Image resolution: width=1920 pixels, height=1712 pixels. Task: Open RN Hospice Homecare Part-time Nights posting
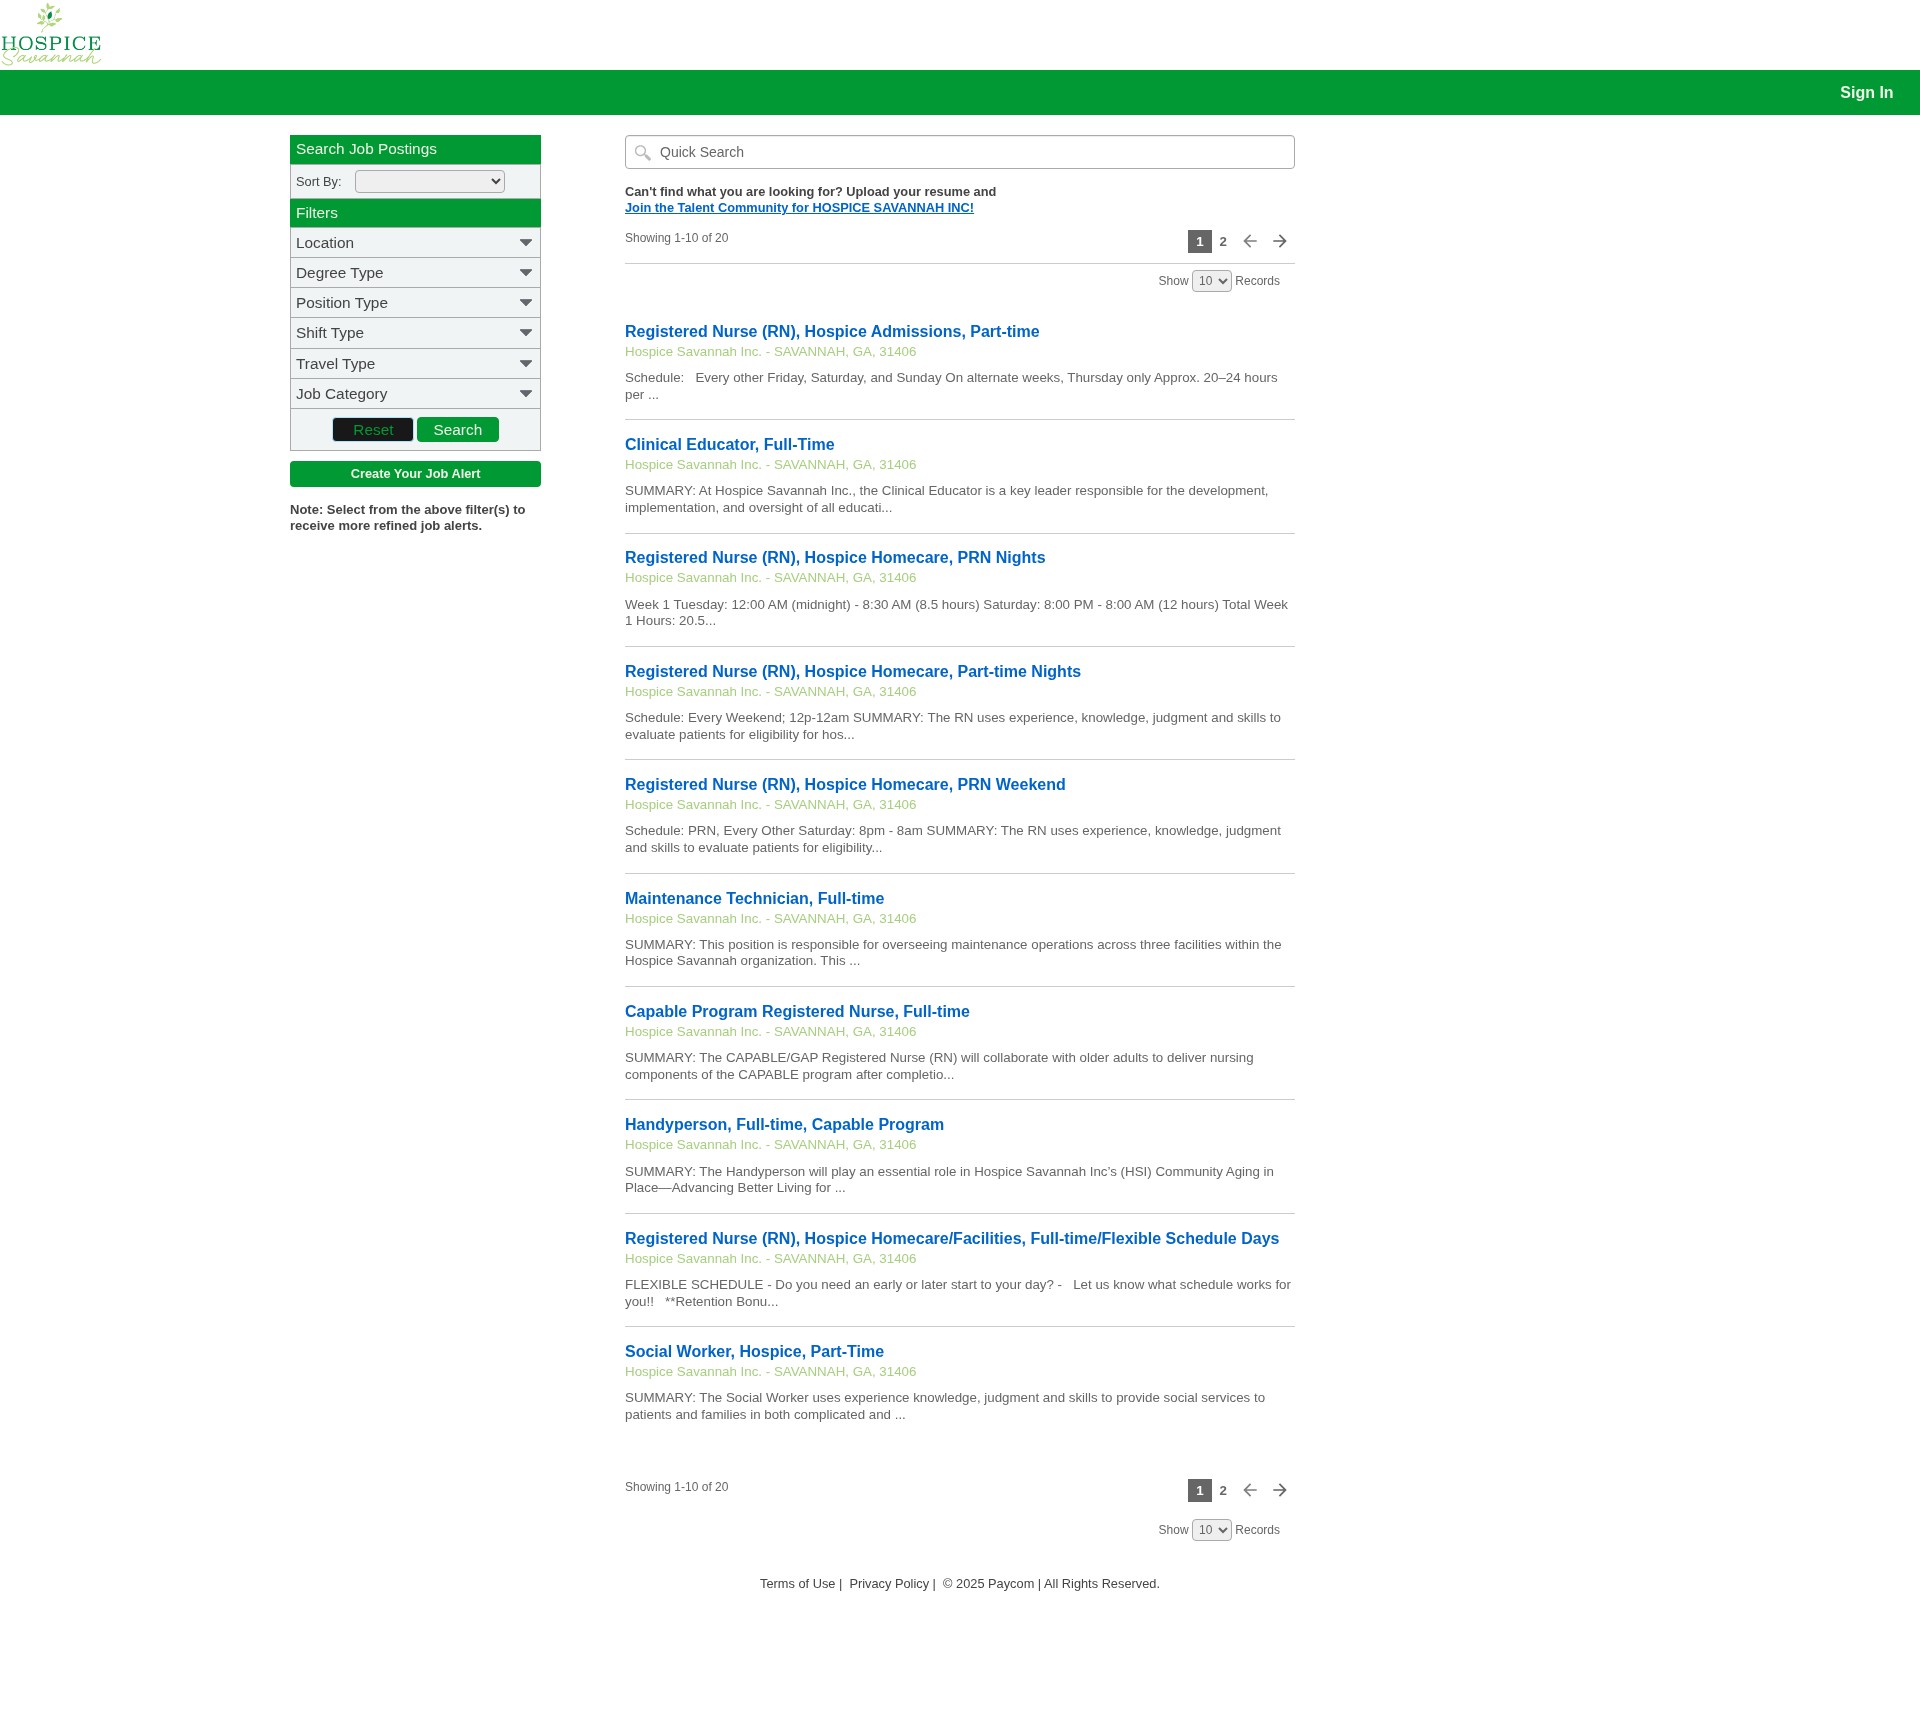853,671
